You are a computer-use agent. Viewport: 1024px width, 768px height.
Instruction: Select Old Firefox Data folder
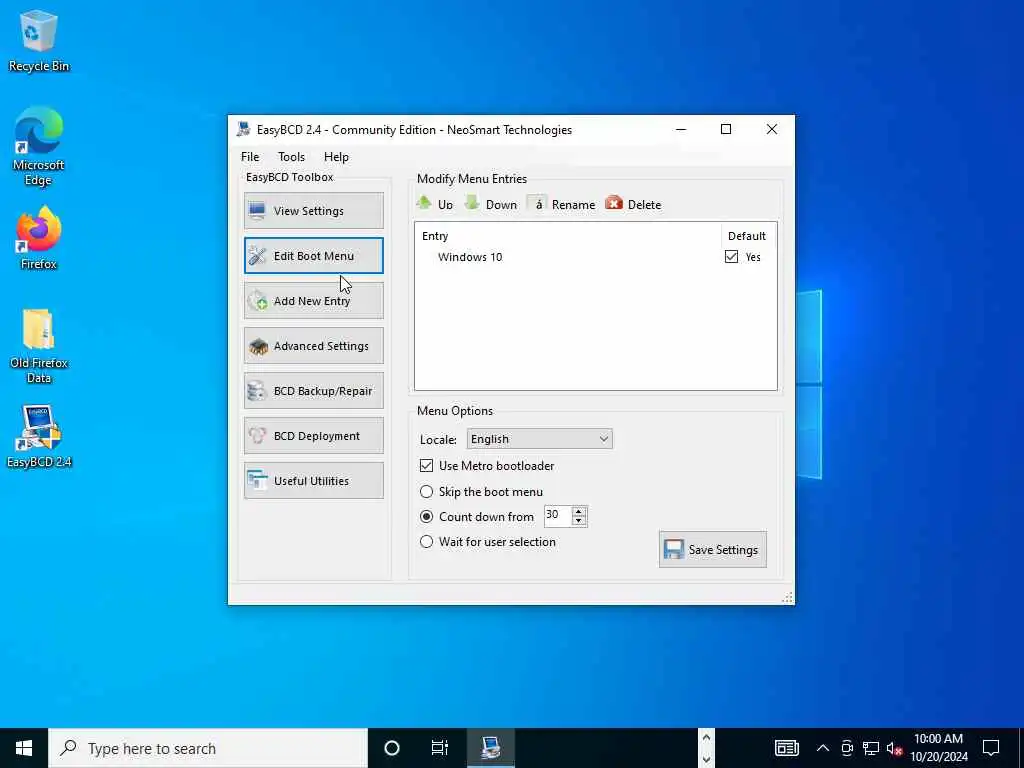pos(39,346)
